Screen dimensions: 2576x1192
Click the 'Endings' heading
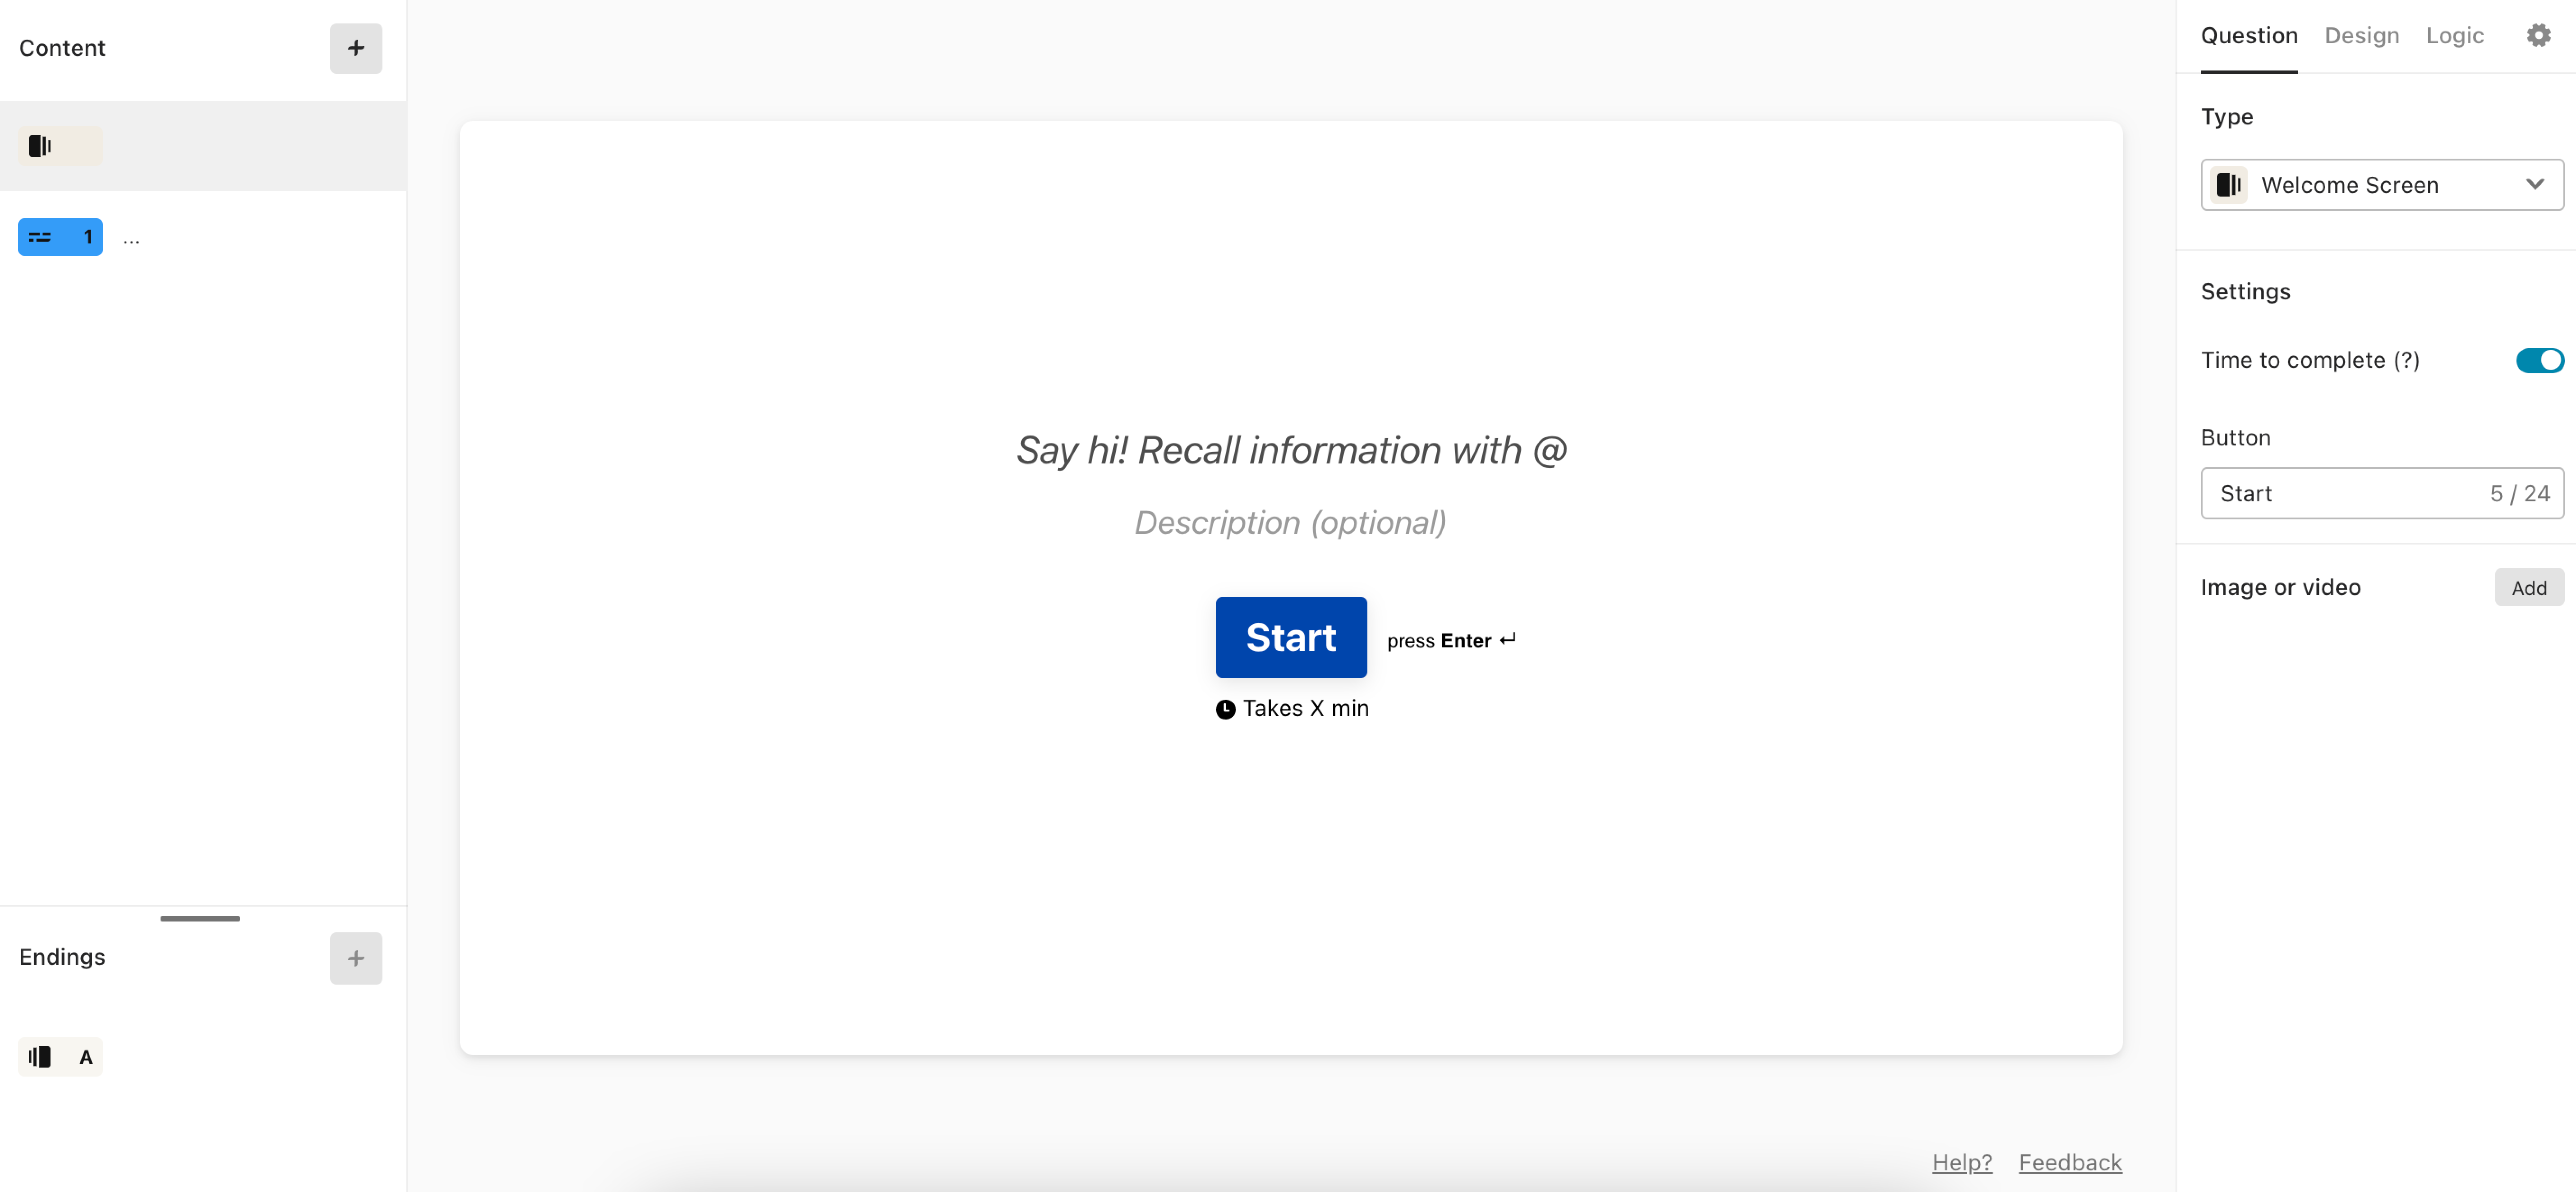[x=62, y=957]
